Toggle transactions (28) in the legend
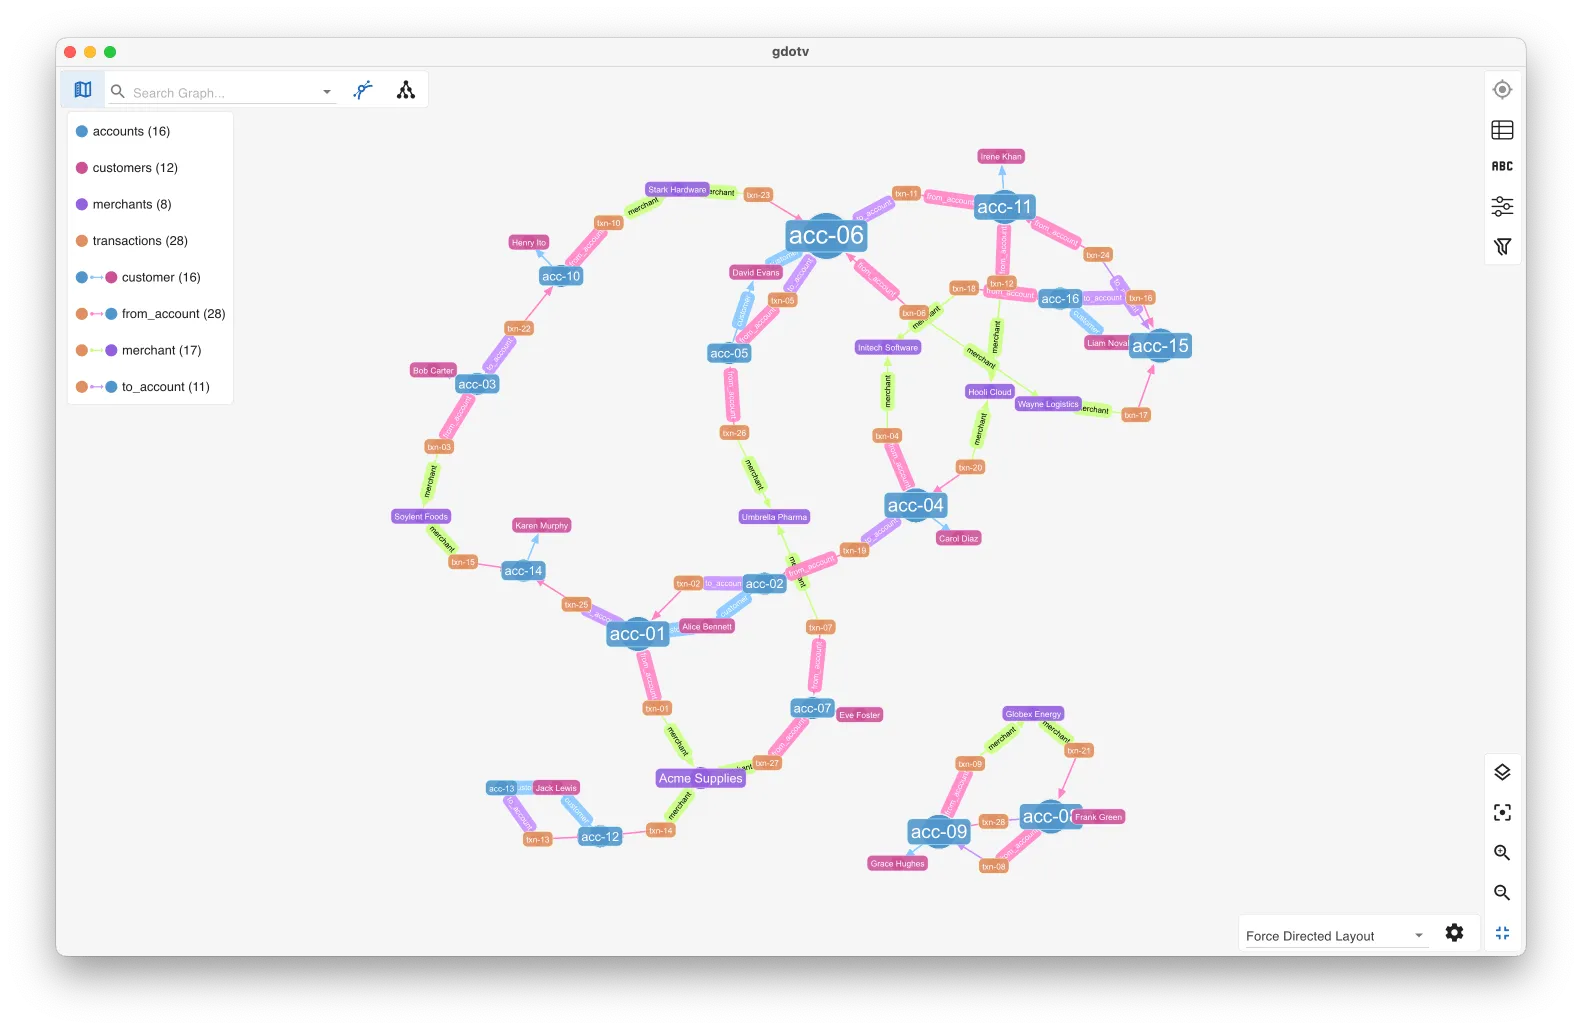 132,241
